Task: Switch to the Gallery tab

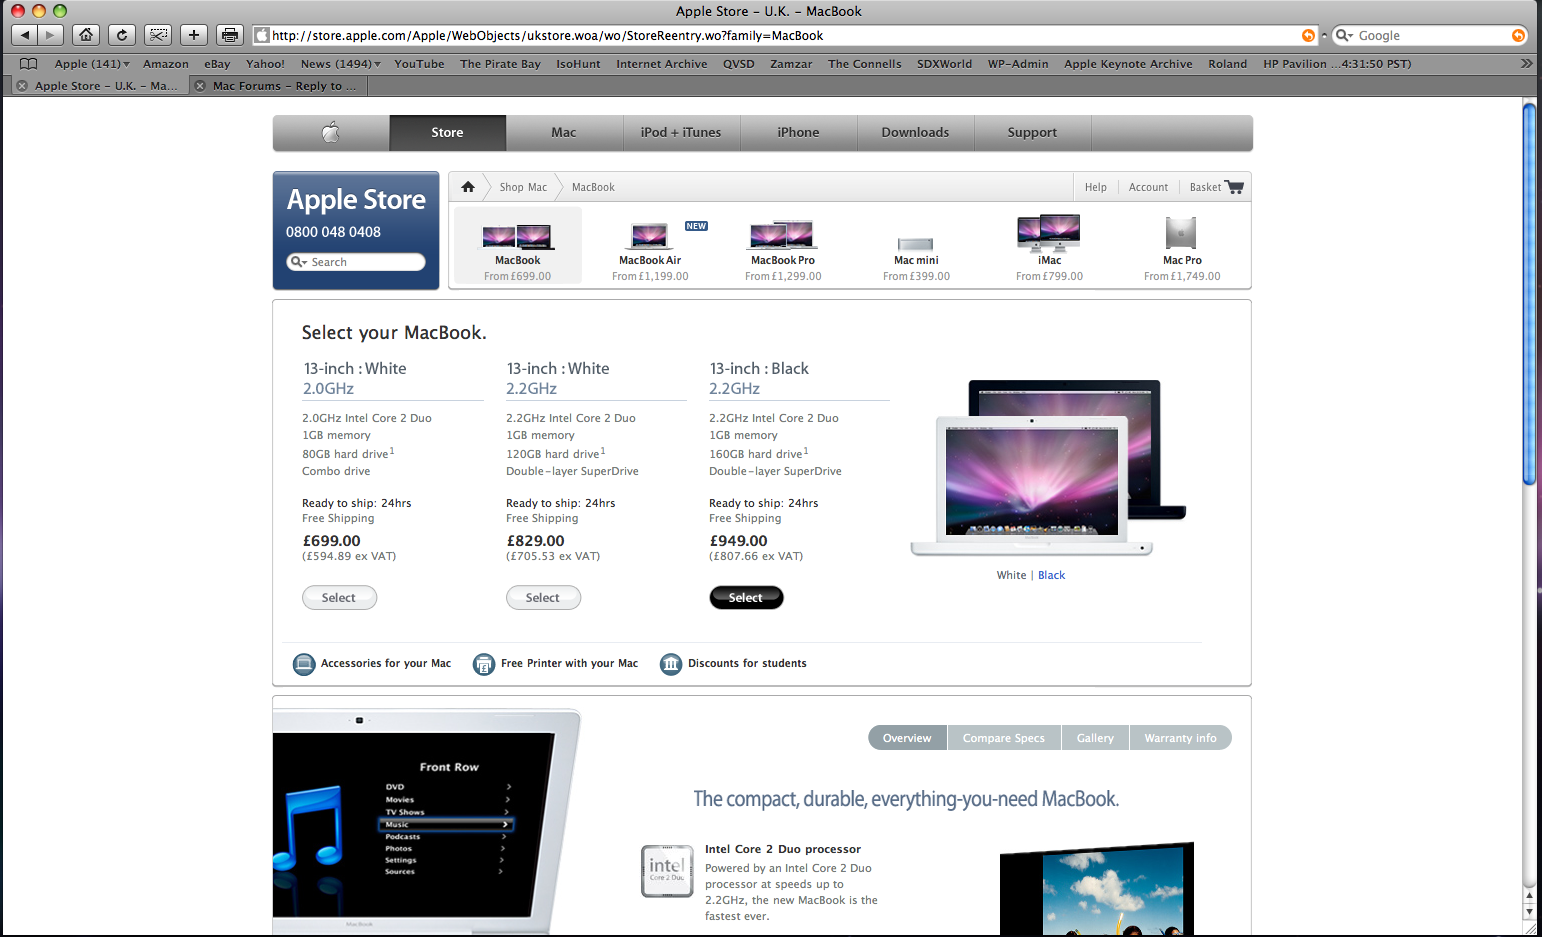Action: pos(1095,738)
